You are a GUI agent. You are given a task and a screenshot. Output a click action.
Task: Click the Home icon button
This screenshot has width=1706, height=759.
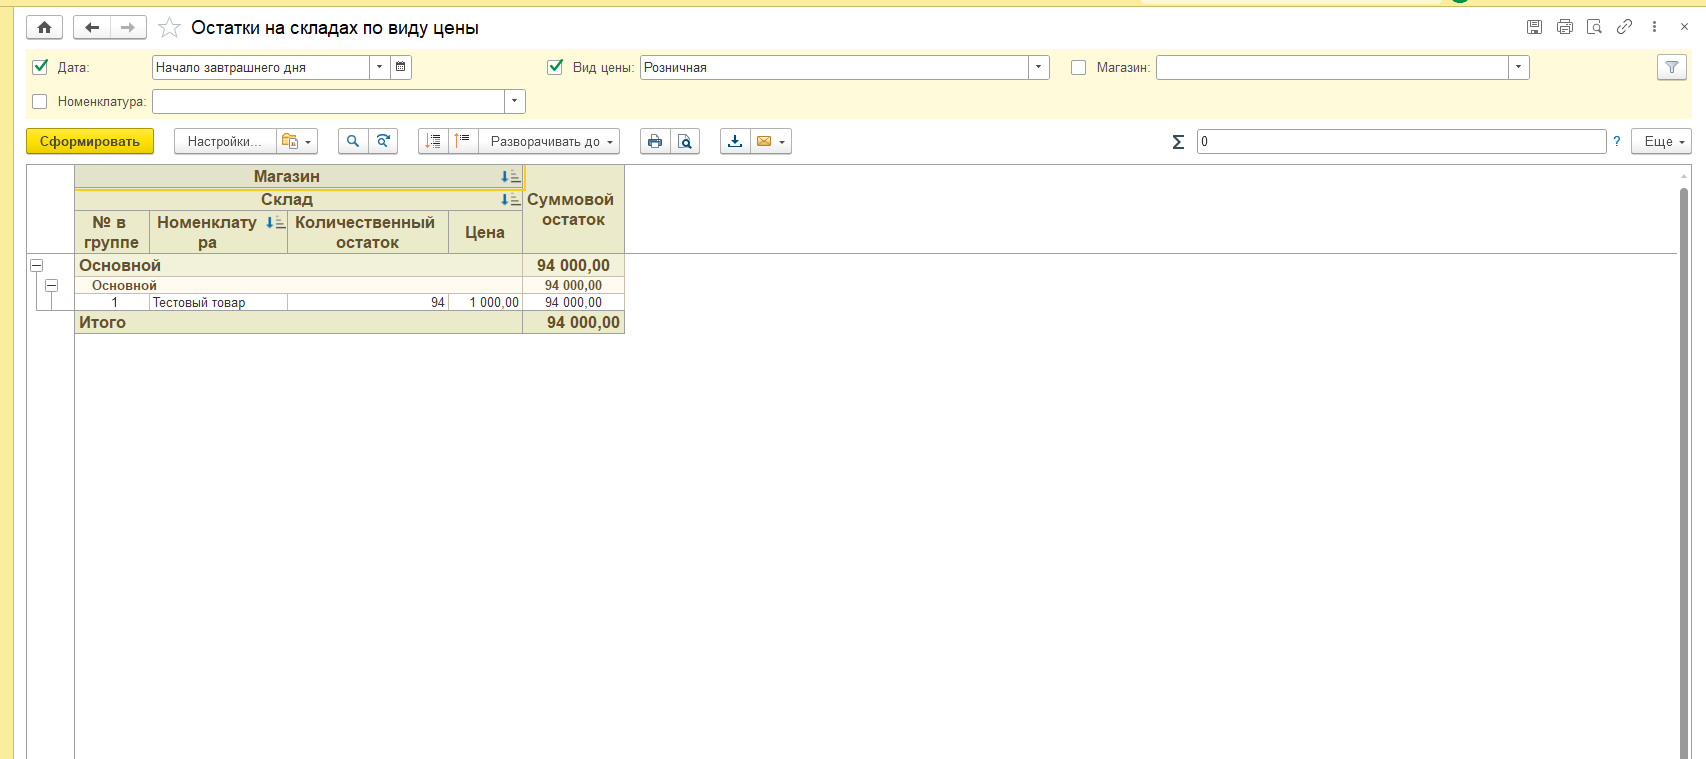44,28
